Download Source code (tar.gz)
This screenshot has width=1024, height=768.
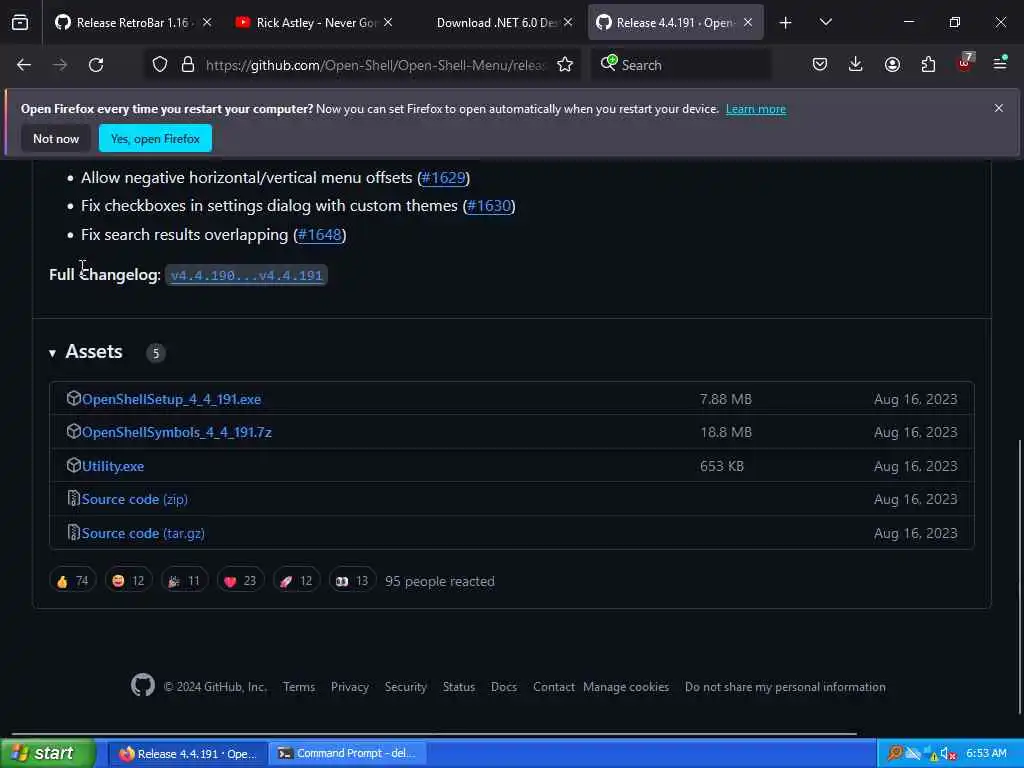coord(143,533)
